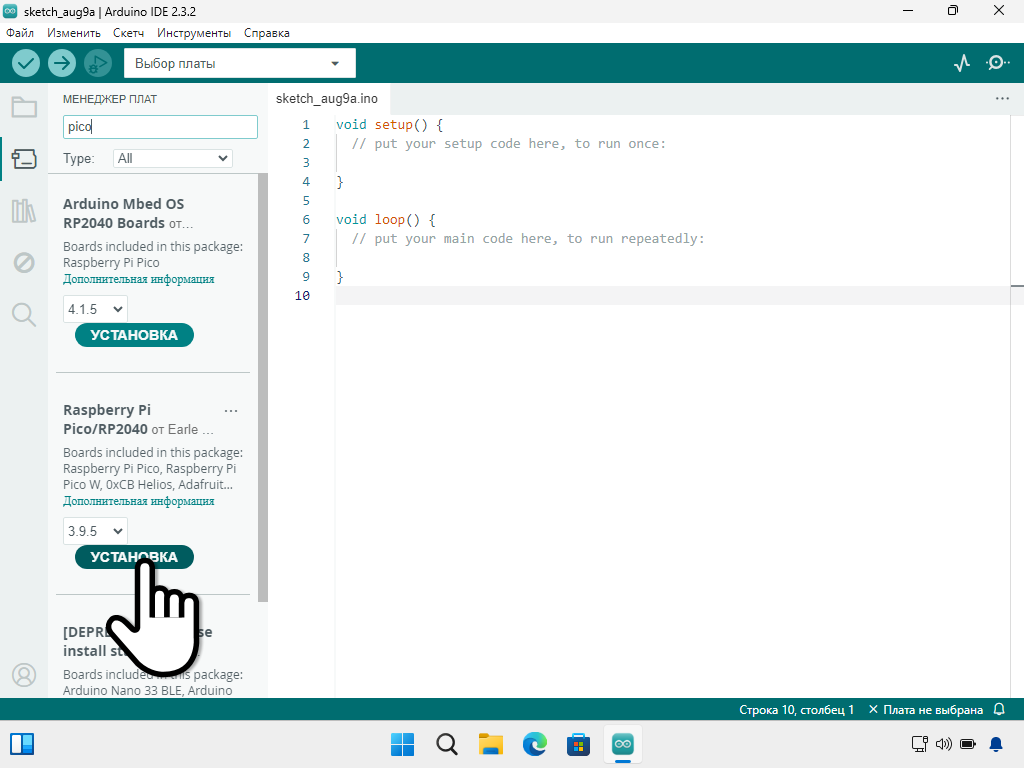Click the boards search field containing 'pico'
The width and height of the screenshot is (1024, 768).
tap(160, 127)
